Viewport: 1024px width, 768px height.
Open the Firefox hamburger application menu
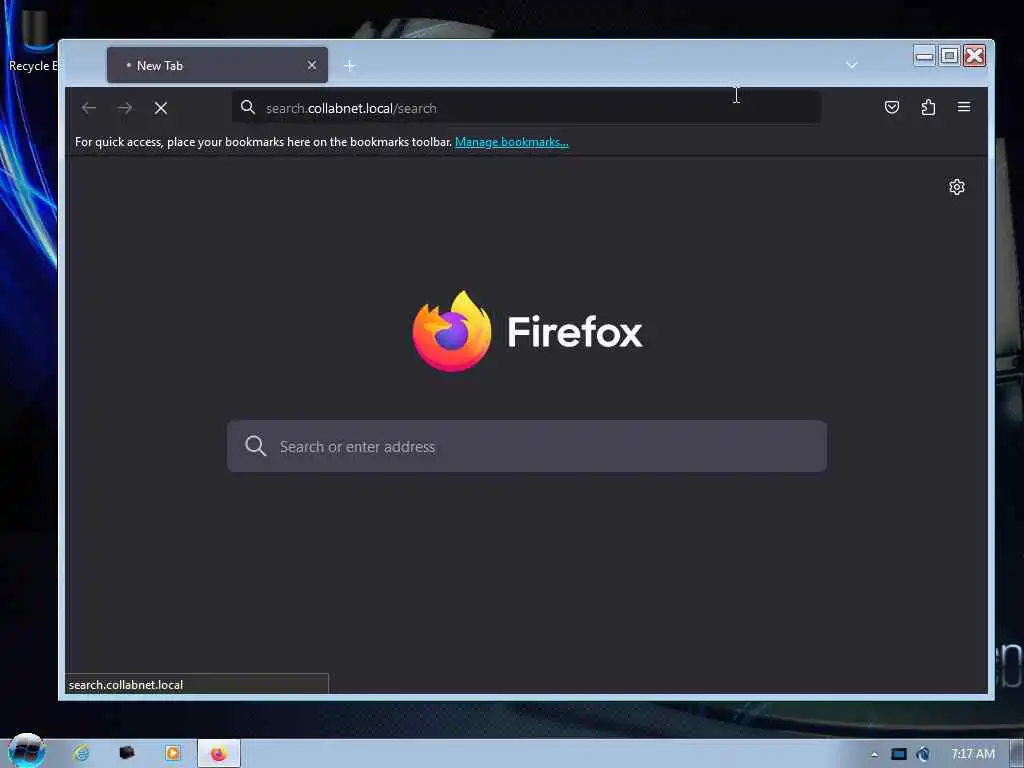coord(963,106)
